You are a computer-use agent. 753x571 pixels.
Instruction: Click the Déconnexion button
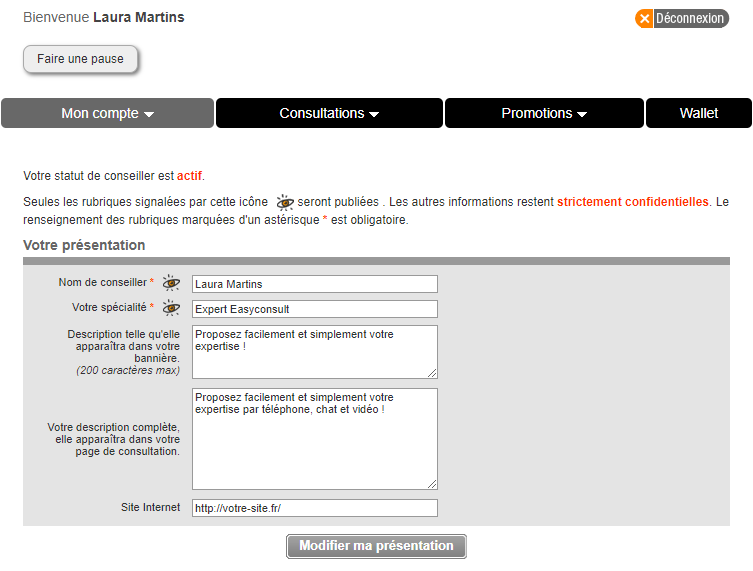(682, 19)
